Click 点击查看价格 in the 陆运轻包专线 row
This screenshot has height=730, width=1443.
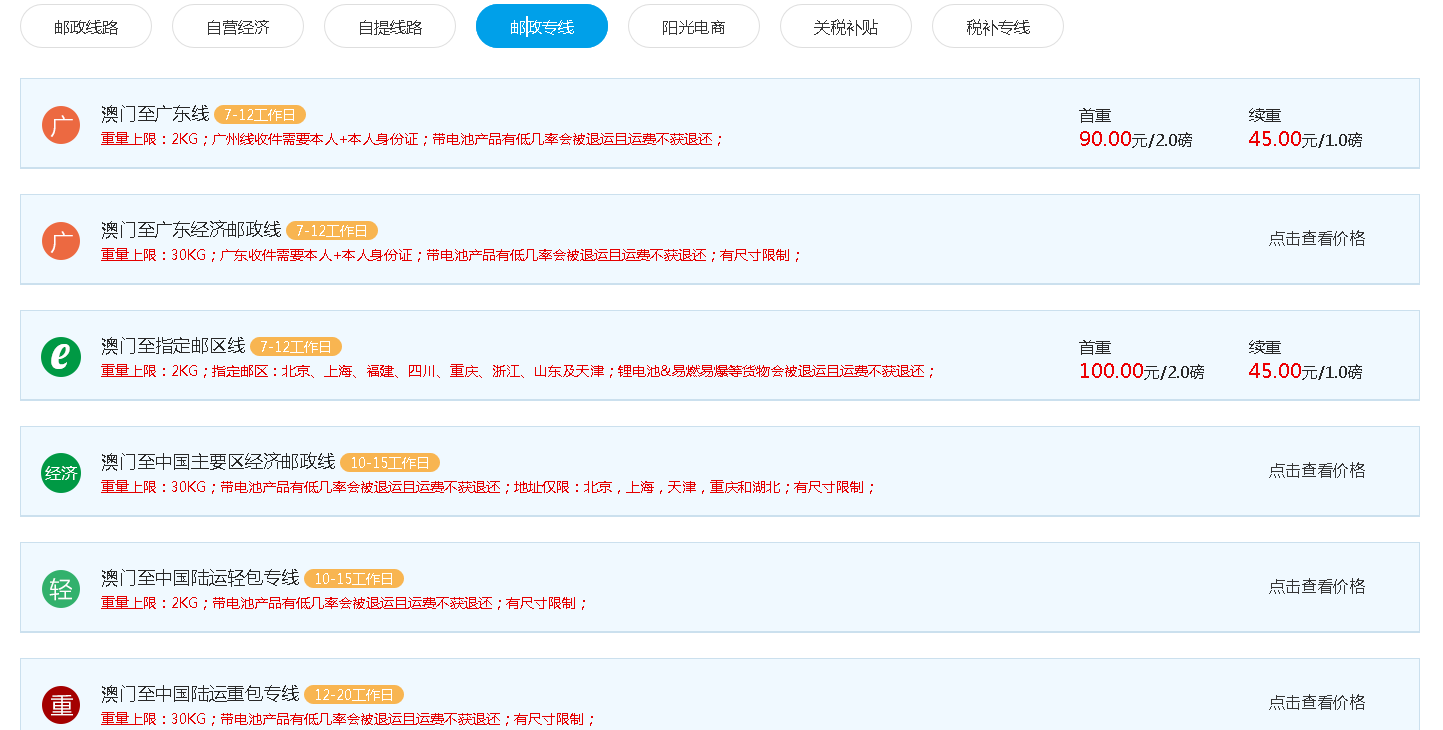[x=1316, y=586]
